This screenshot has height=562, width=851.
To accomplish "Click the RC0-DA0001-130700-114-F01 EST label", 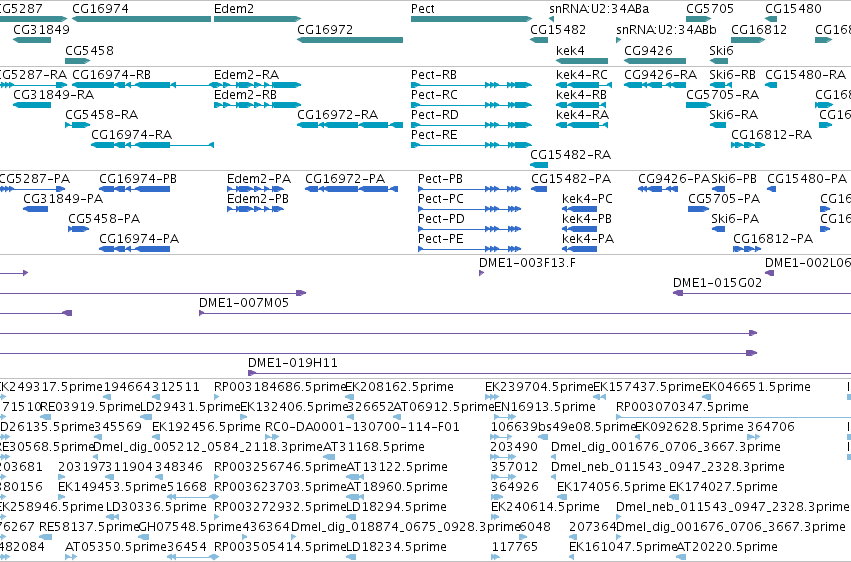I will [x=362, y=427].
